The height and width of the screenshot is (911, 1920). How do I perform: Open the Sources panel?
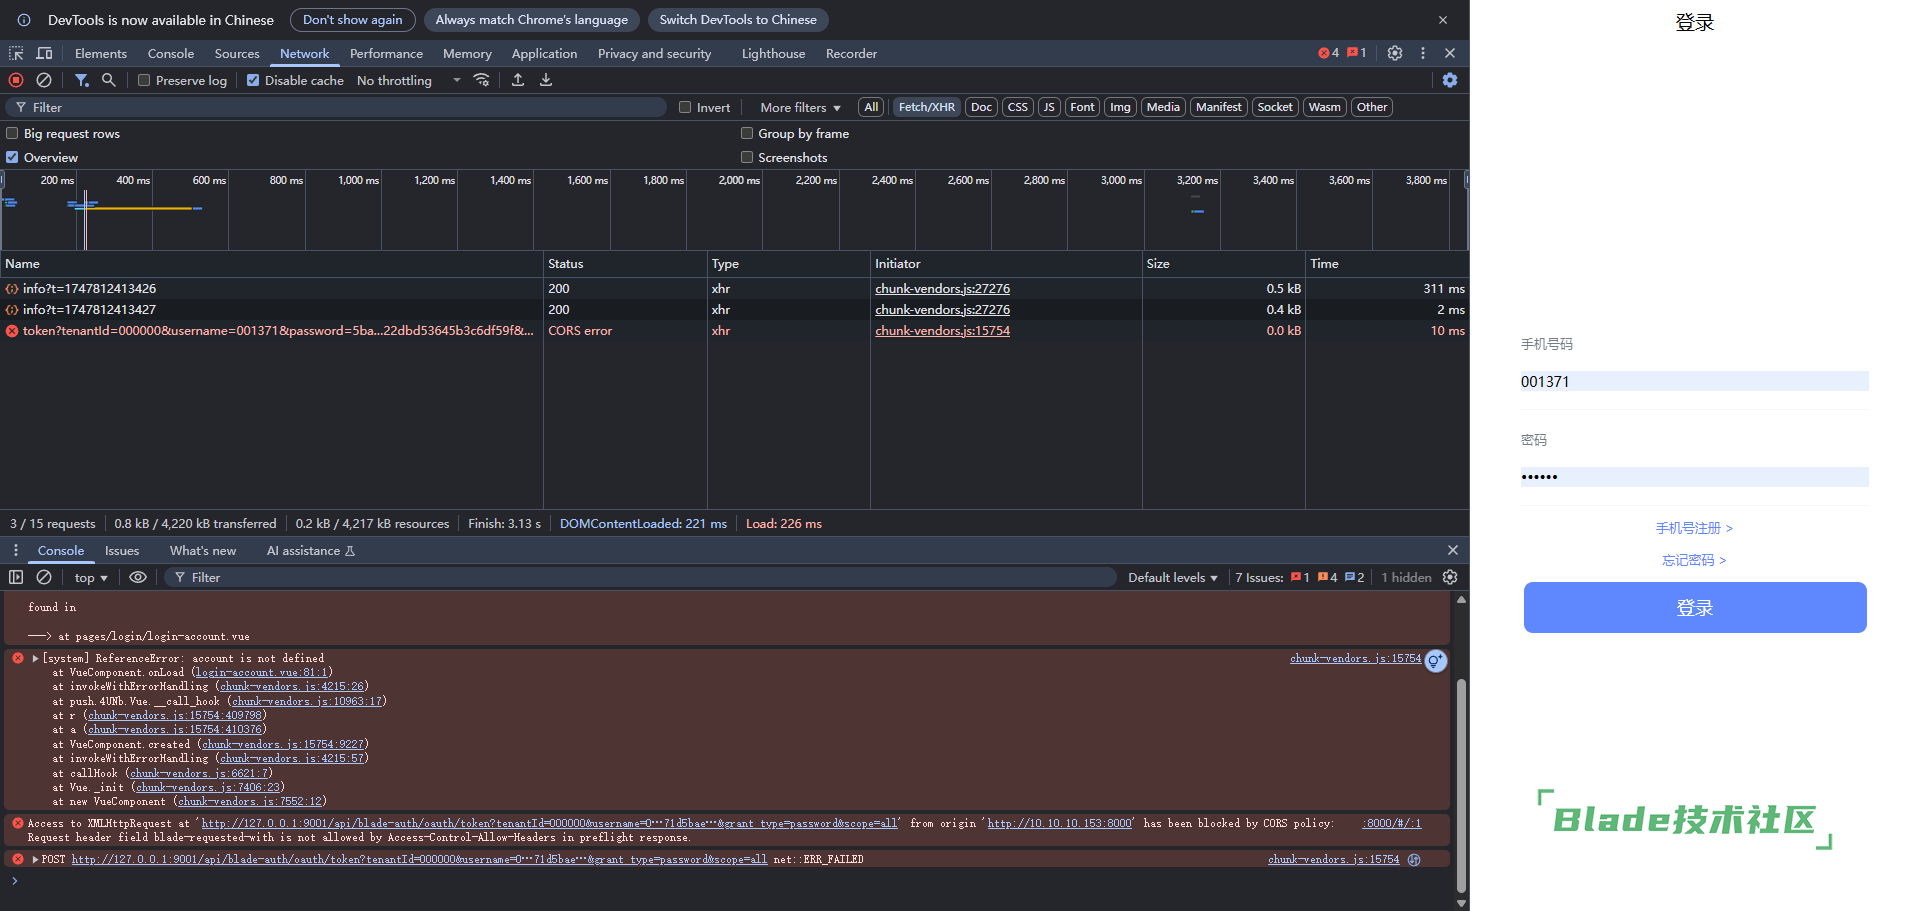click(x=237, y=53)
